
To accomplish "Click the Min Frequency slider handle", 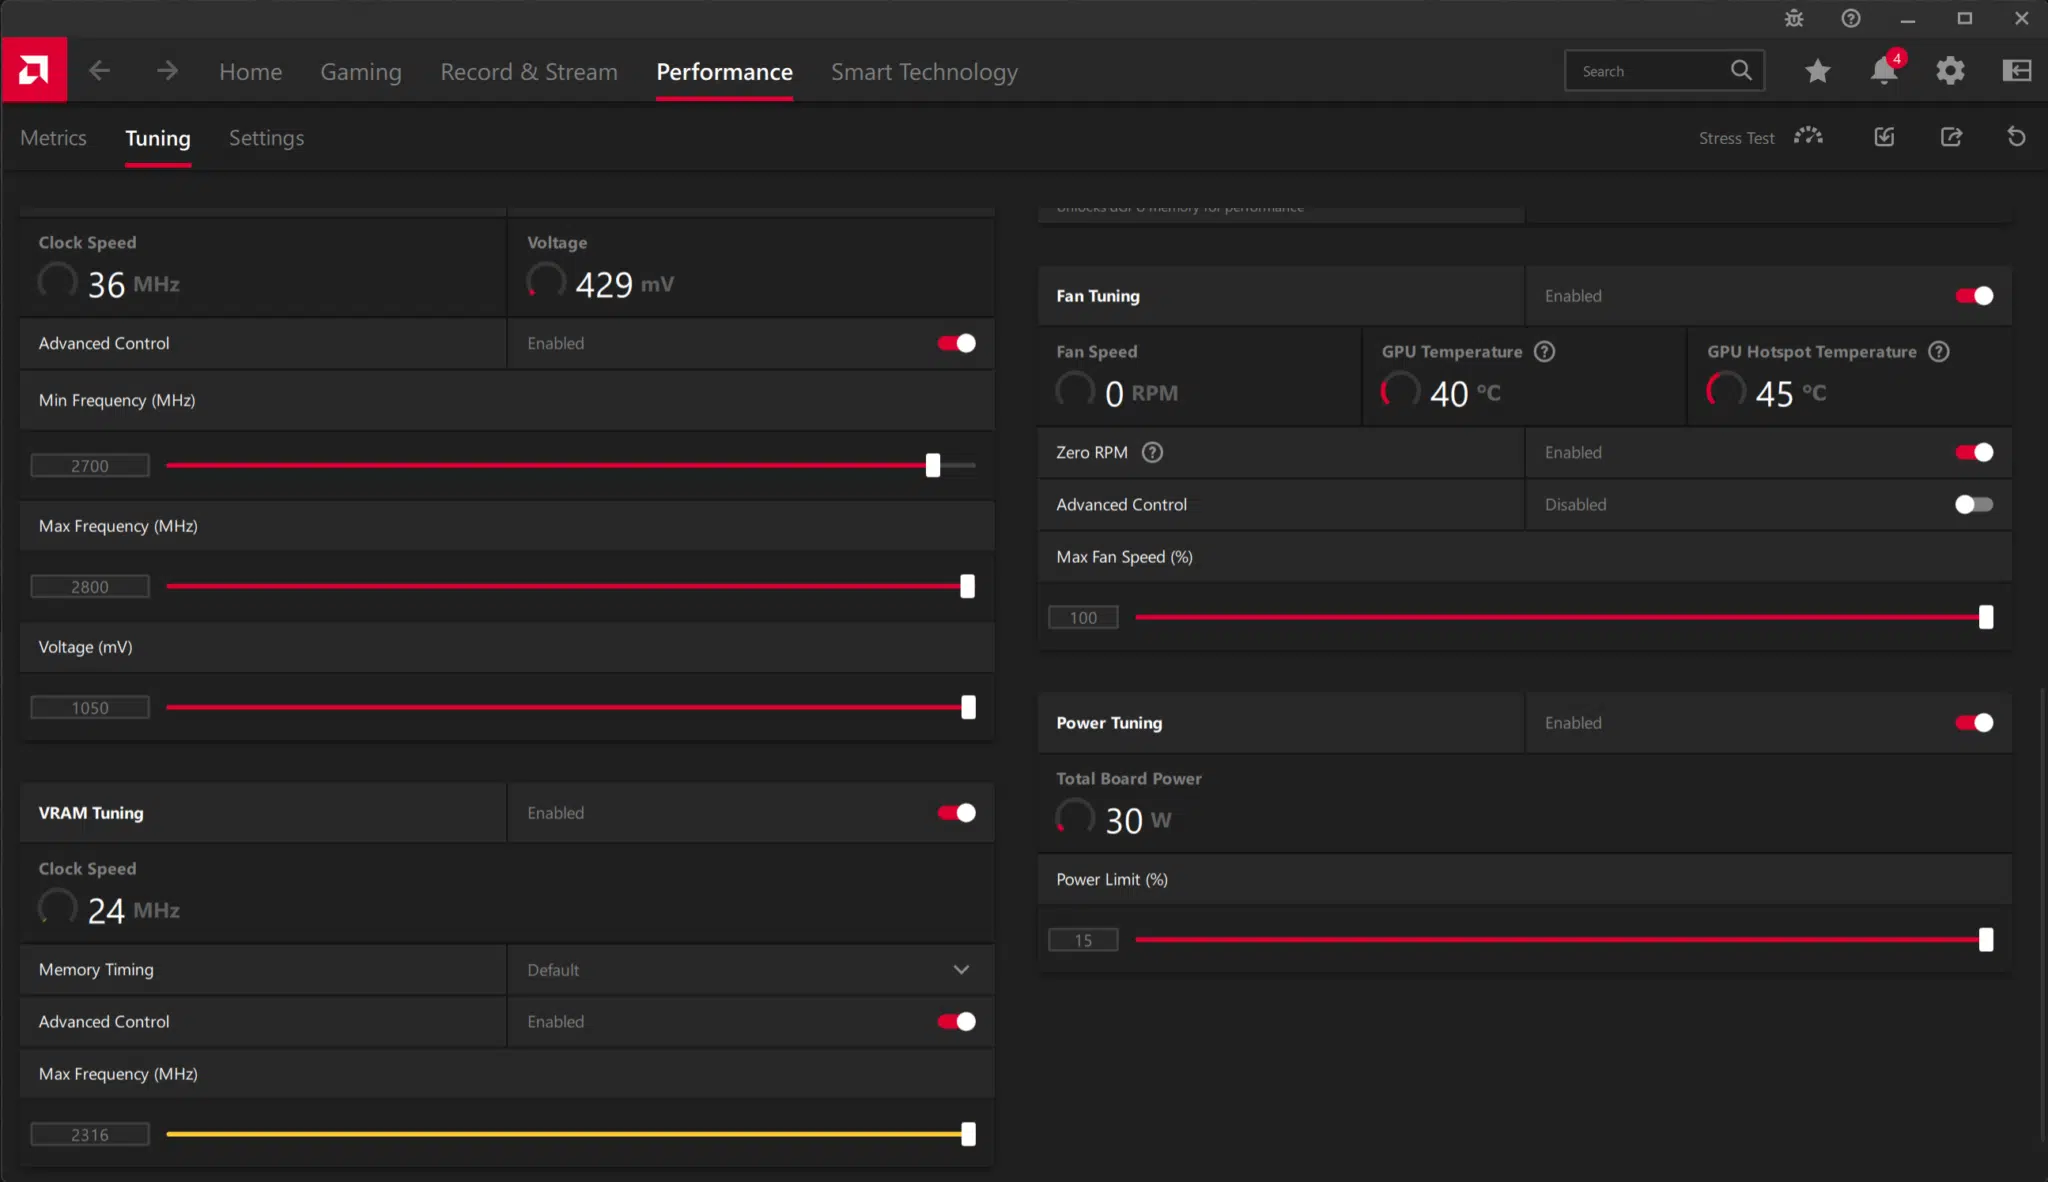I will [x=933, y=465].
